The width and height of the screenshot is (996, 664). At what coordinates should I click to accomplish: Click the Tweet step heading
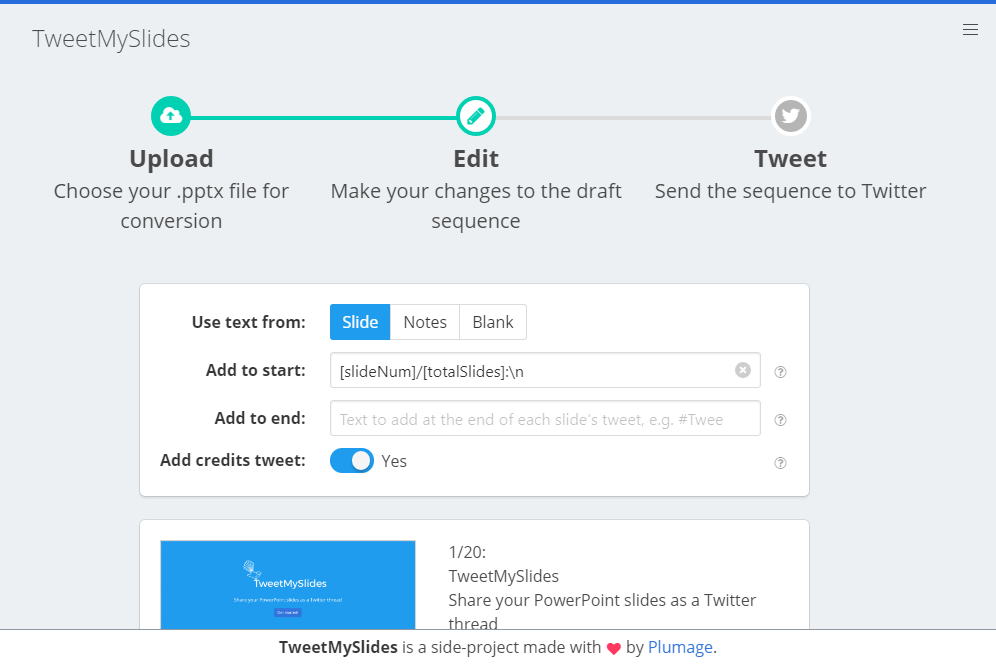pyautogui.click(x=790, y=158)
